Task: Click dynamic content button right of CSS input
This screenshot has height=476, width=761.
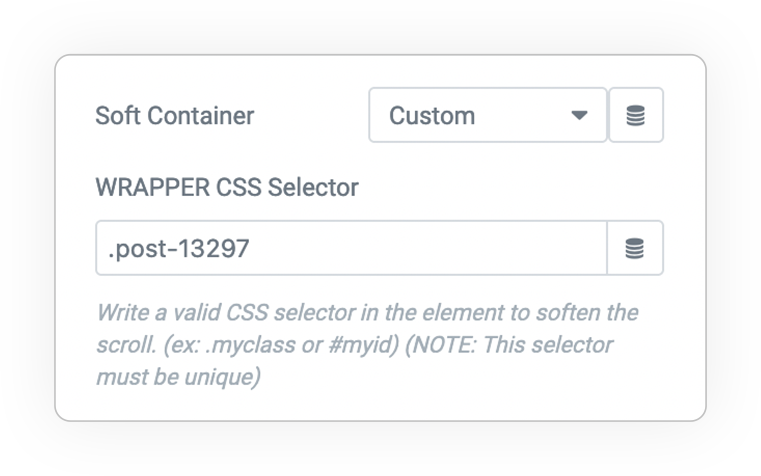Action: (x=635, y=248)
